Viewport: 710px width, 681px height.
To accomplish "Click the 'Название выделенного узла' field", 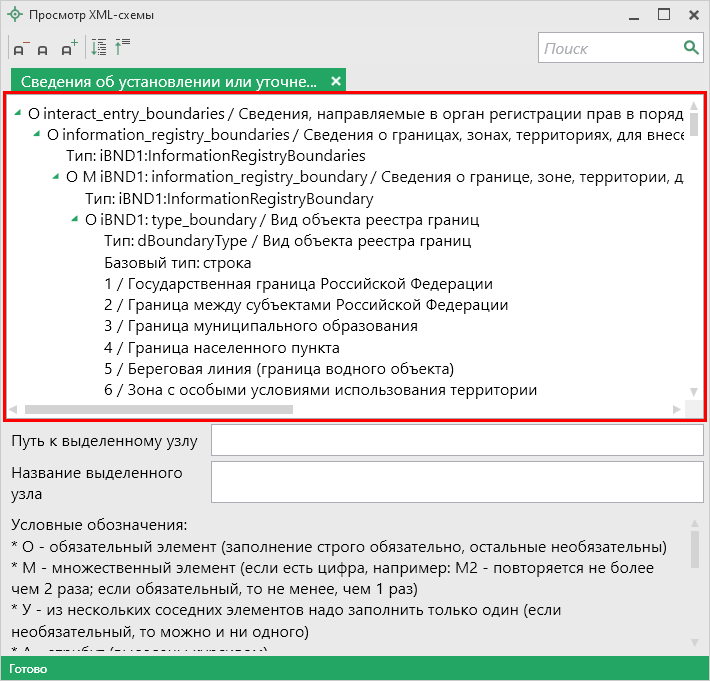I will (x=457, y=481).
